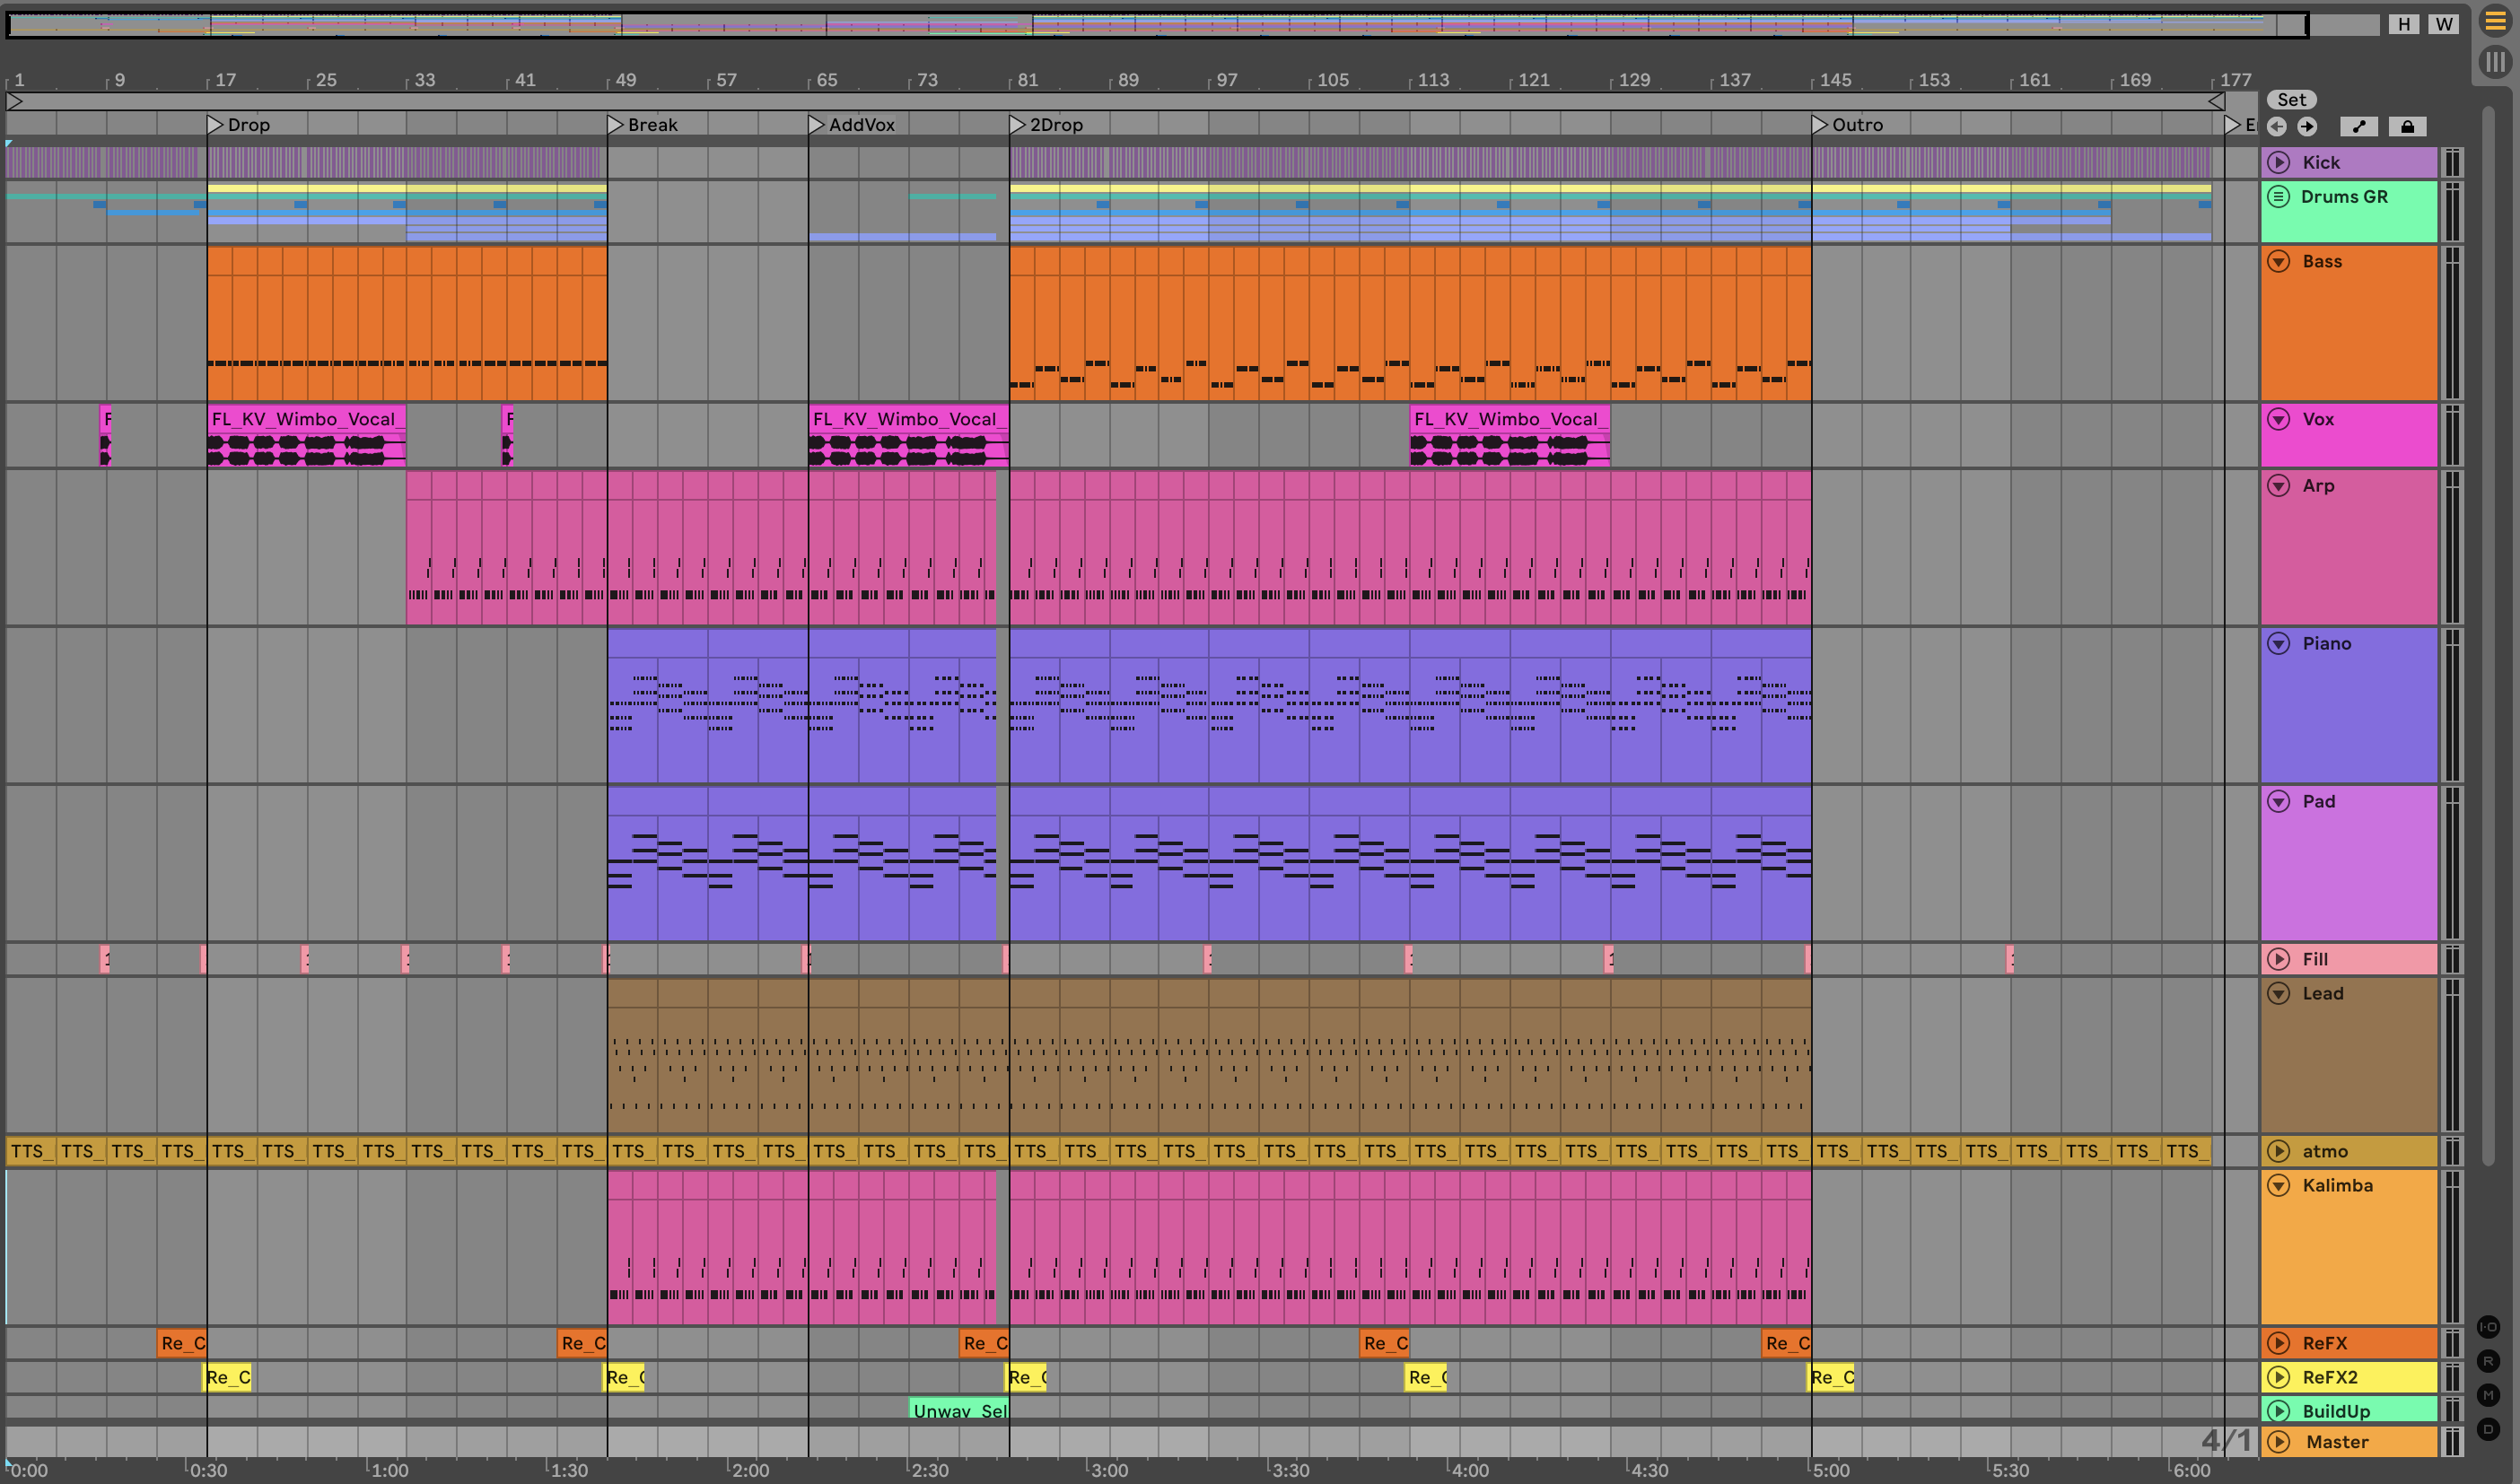This screenshot has width=2520, height=1484.
Task: Toggle the Mixer section M button
Action: 2488,1395
